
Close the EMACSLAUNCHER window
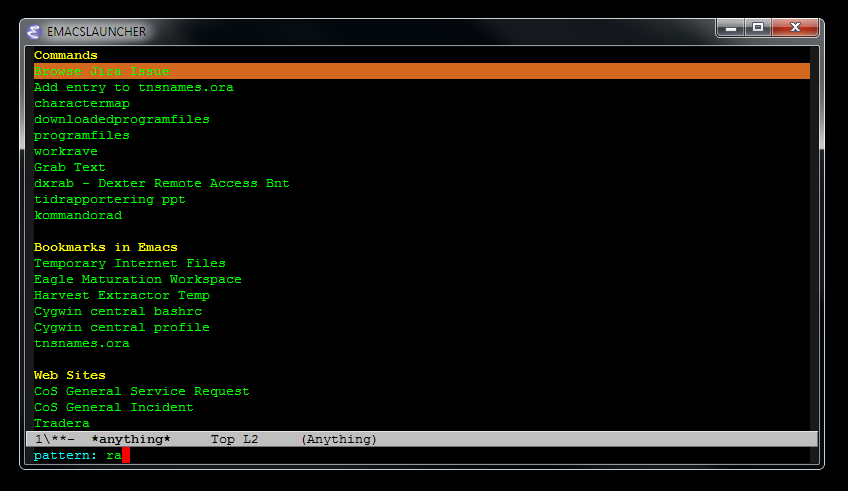tap(795, 28)
